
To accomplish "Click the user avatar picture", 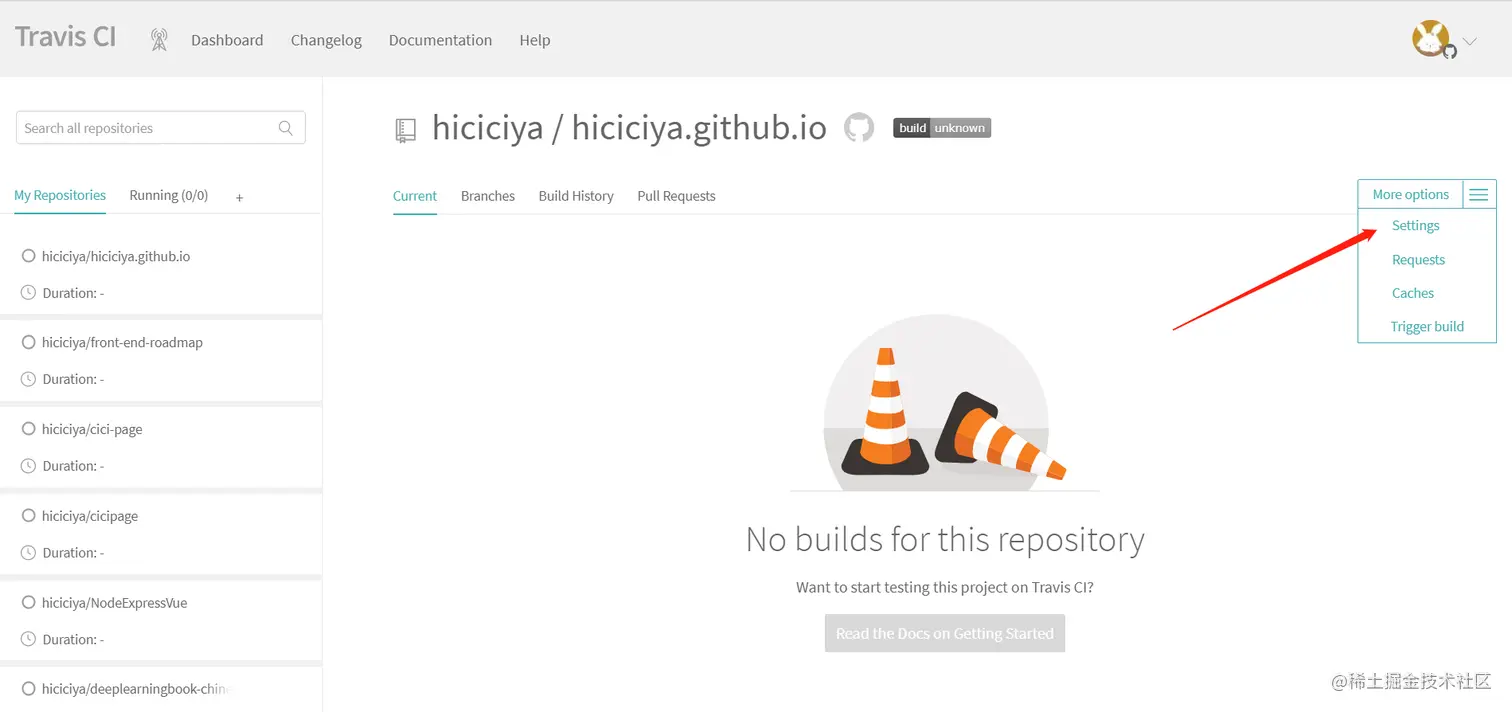I will coord(1431,39).
